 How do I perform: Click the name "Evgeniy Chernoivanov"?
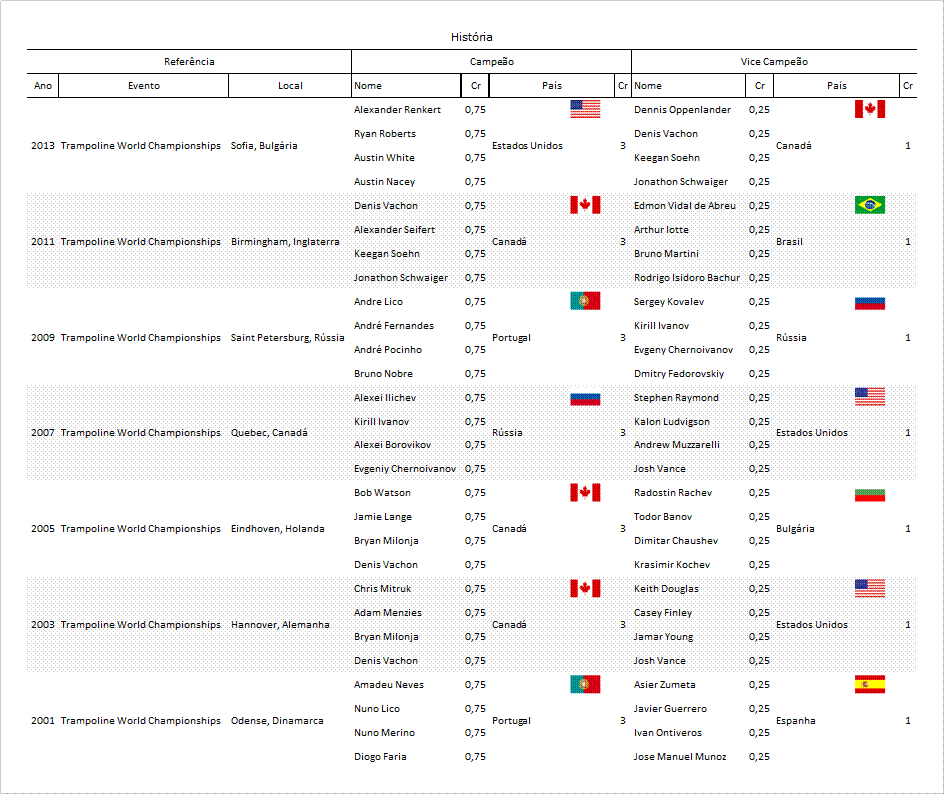[405, 469]
